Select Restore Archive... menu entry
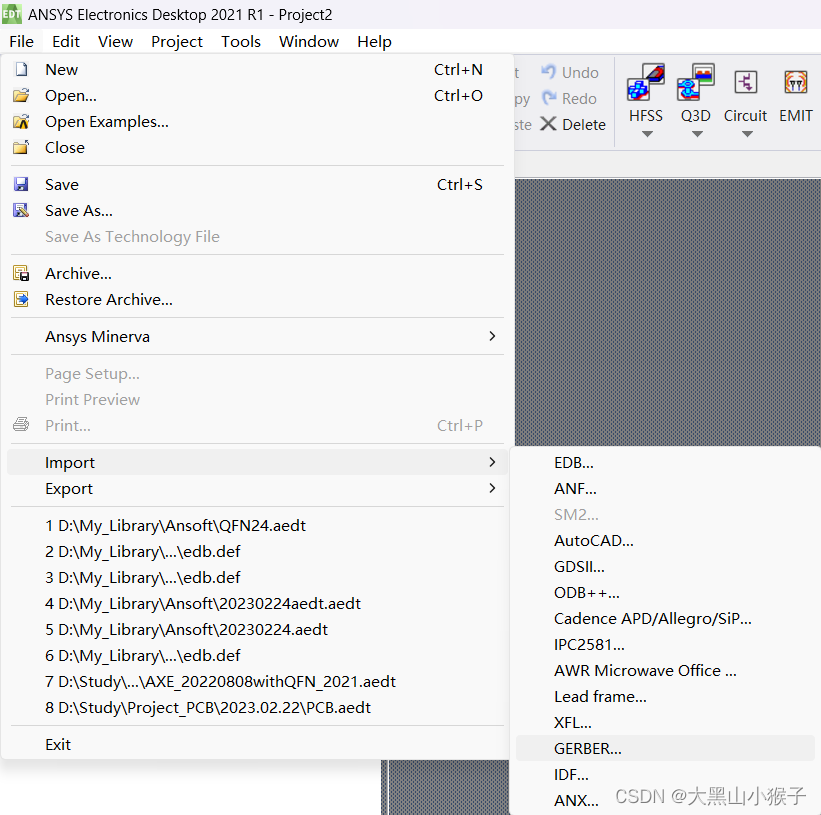The width and height of the screenshot is (821, 815). pos(257,299)
